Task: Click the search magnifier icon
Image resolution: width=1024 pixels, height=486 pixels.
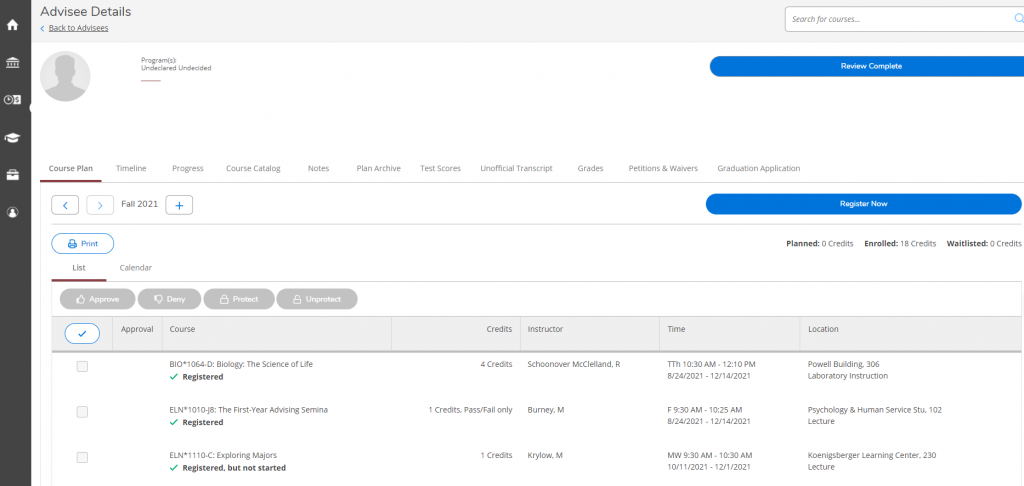Action: click(x=1019, y=18)
